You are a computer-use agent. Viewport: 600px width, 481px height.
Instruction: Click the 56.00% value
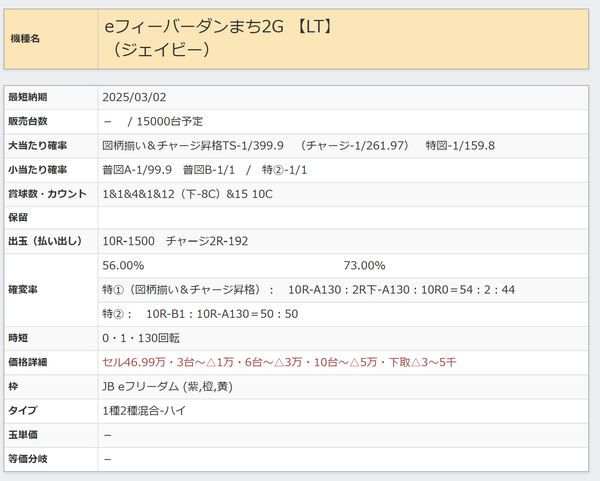[123, 266]
